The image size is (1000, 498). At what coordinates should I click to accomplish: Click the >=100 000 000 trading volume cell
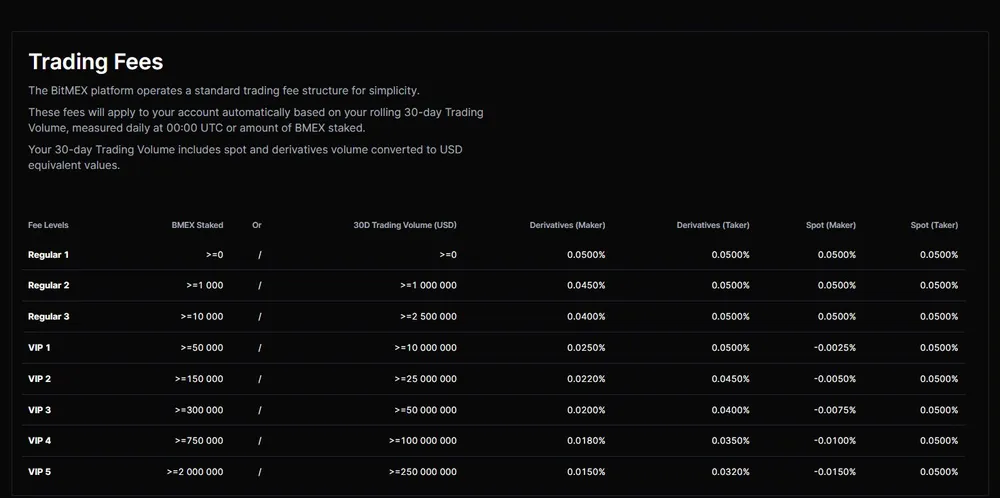pos(423,441)
